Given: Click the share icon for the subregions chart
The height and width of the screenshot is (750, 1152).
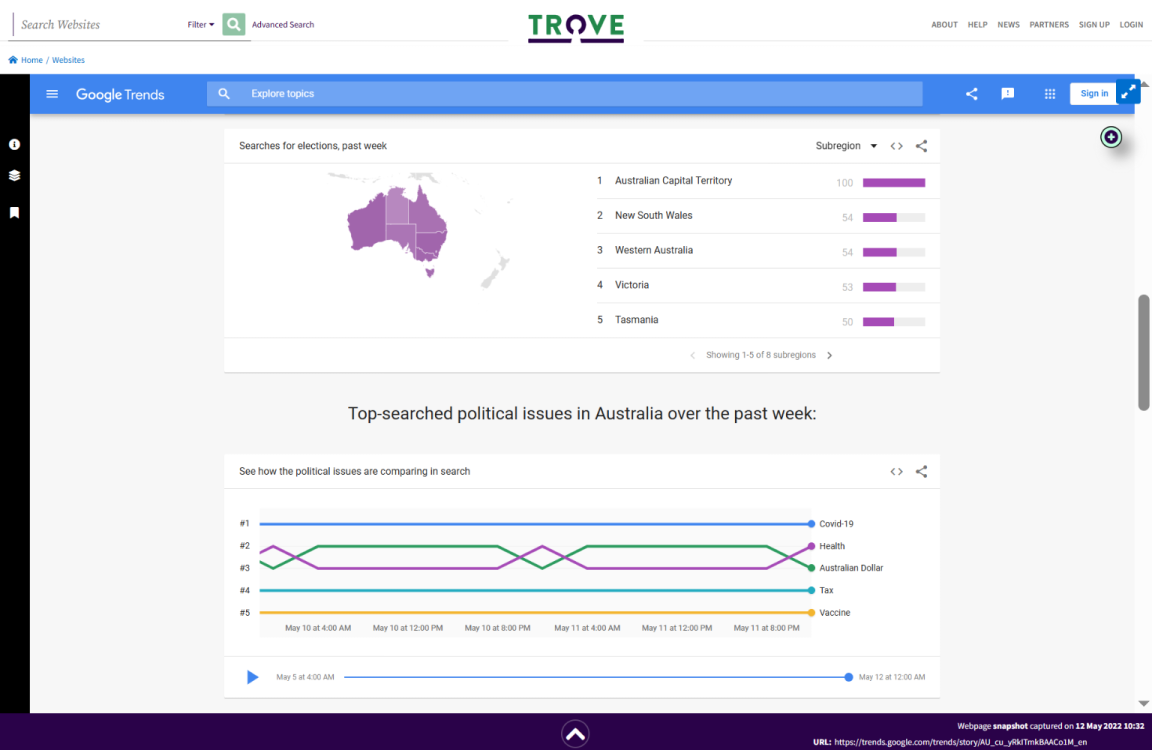Looking at the screenshot, I should tap(921, 145).
